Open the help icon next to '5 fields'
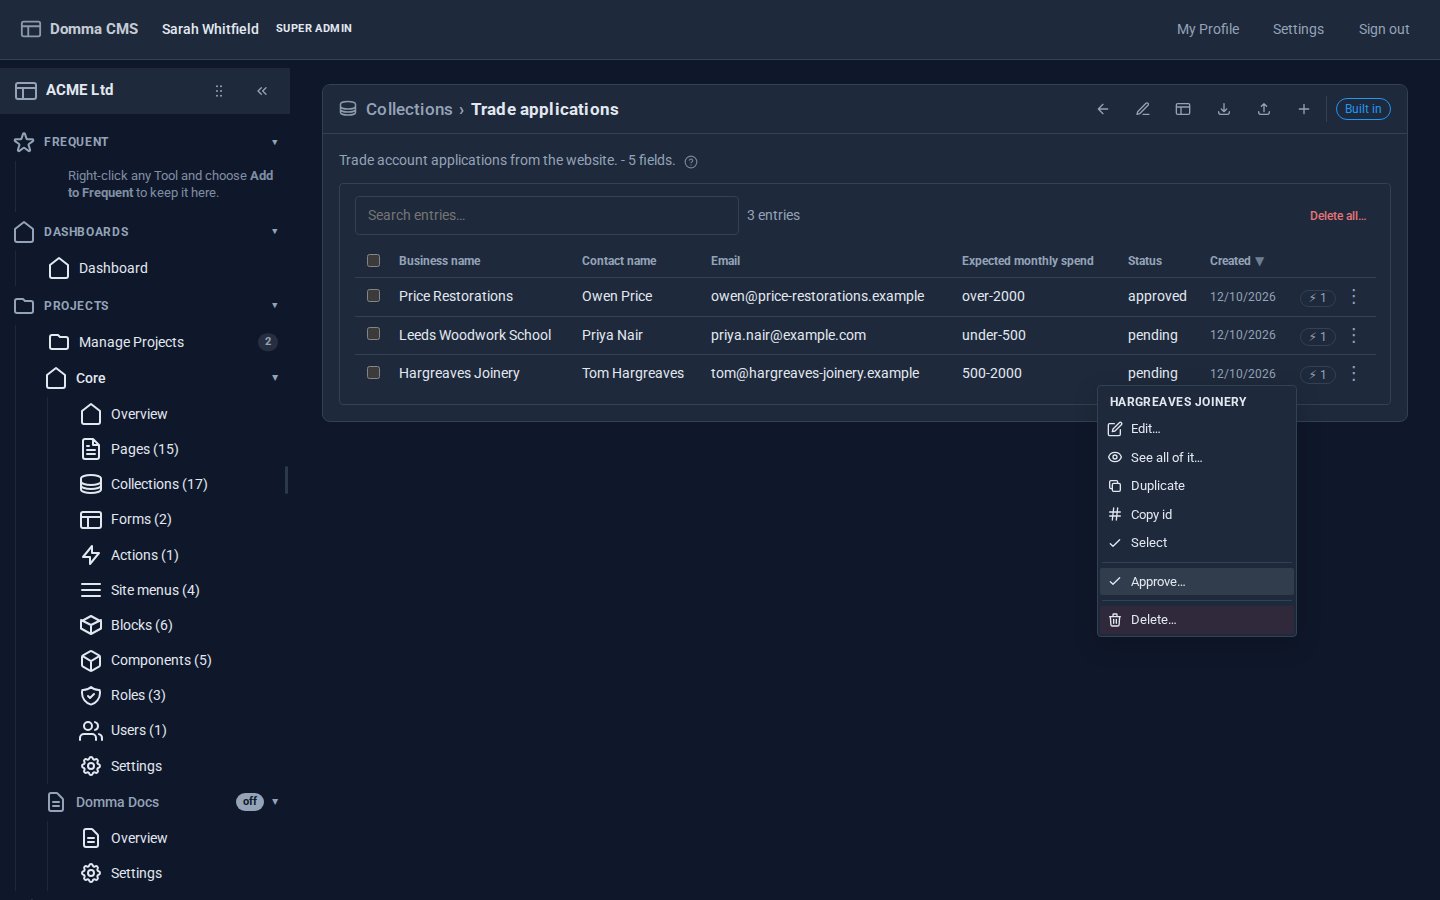The width and height of the screenshot is (1440, 900). (691, 162)
